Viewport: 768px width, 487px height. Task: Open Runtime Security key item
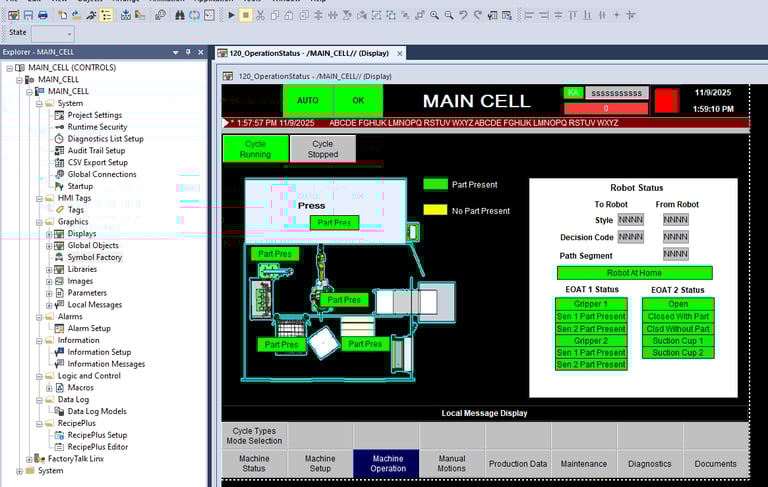97,127
